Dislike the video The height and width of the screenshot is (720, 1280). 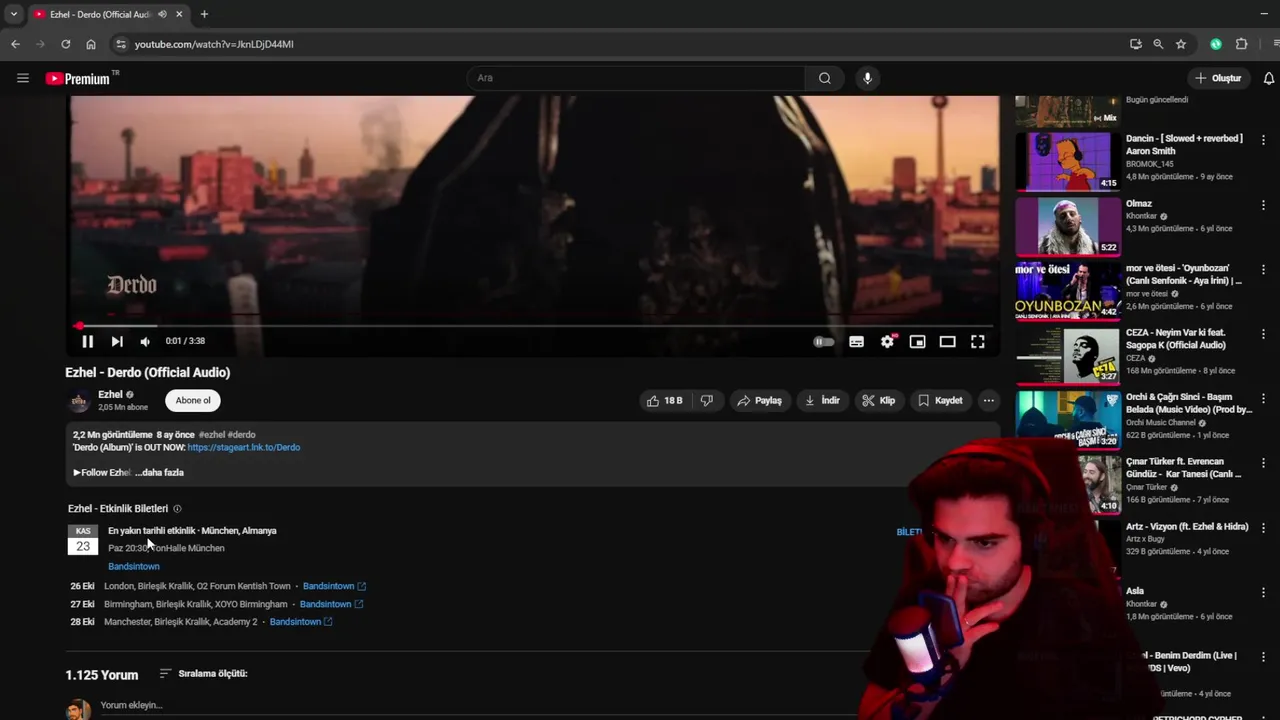pyautogui.click(x=707, y=400)
